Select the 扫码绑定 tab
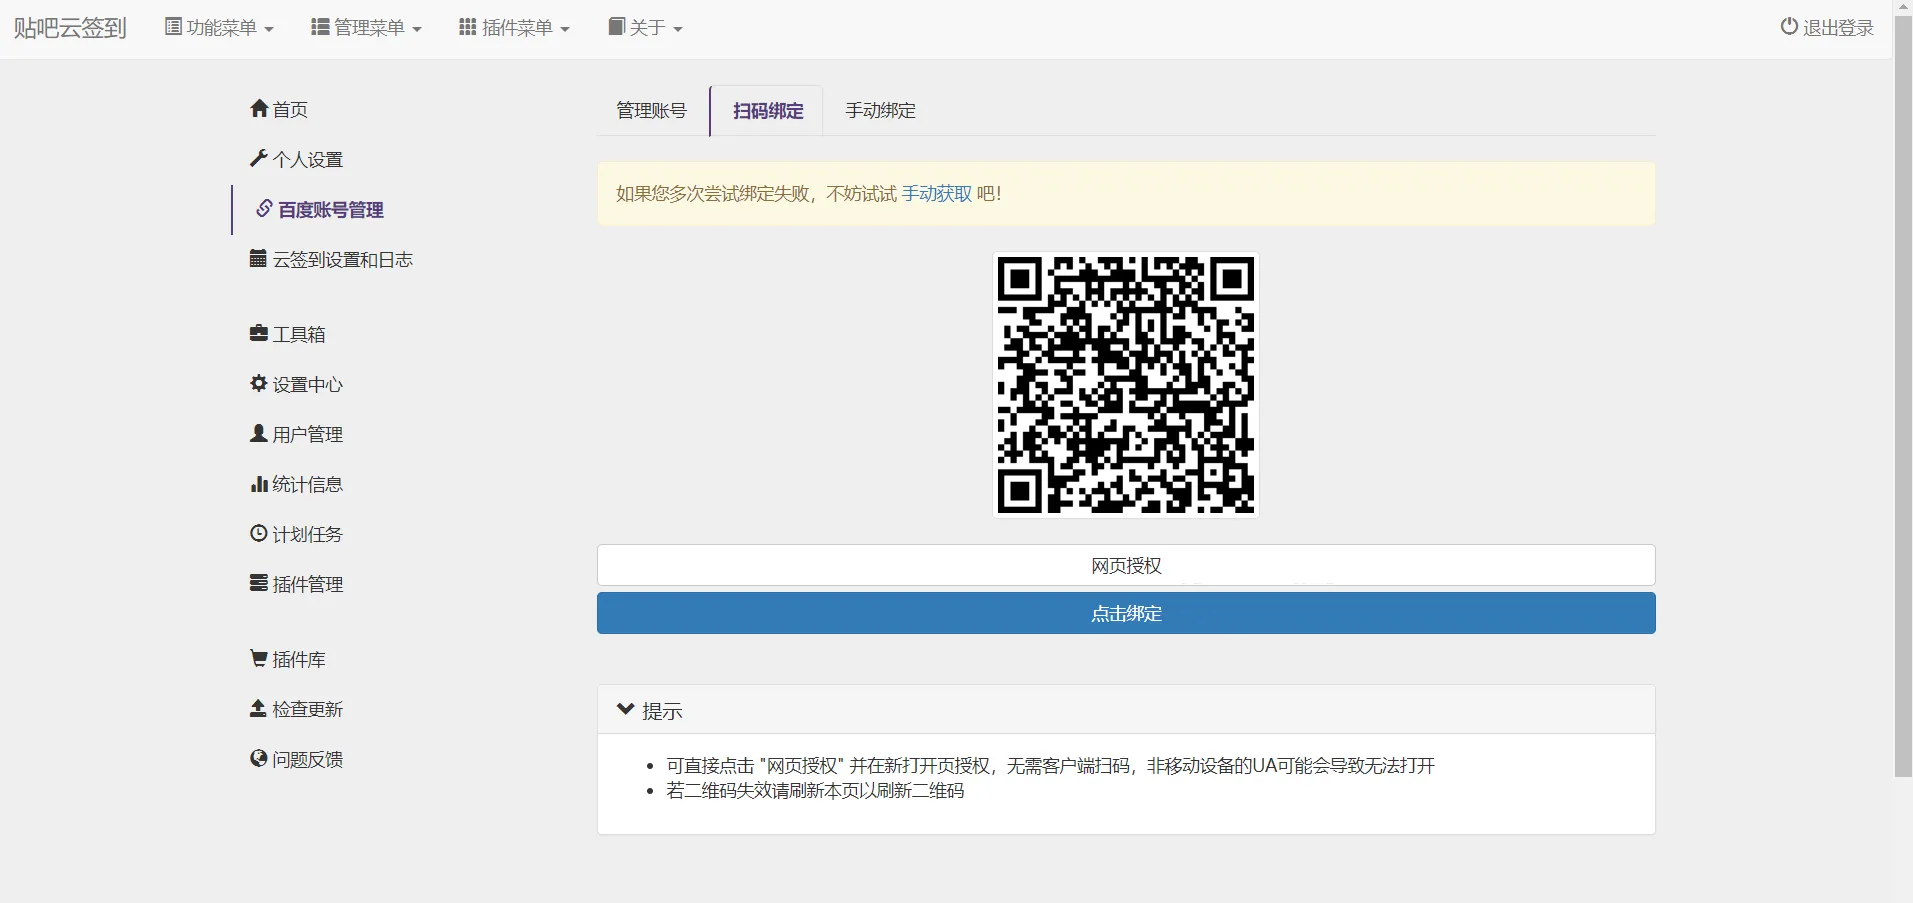The height and width of the screenshot is (903, 1913). (767, 110)
